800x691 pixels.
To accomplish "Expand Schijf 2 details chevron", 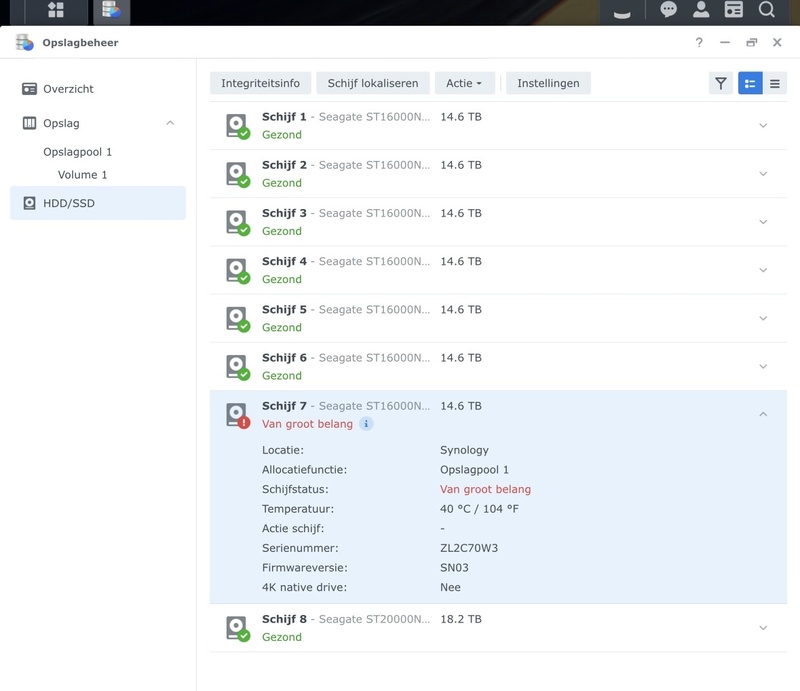I will [763, 174].
